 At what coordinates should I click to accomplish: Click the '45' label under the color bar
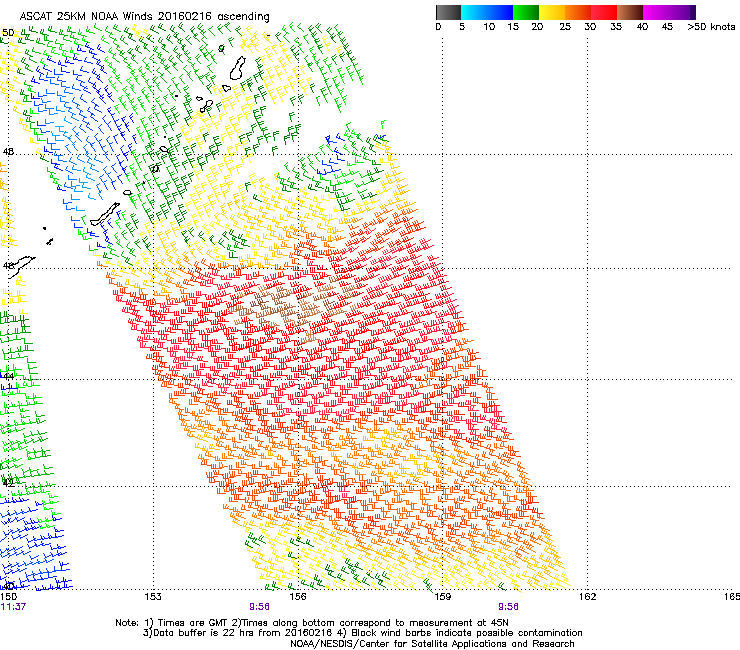tap(667, 27)
